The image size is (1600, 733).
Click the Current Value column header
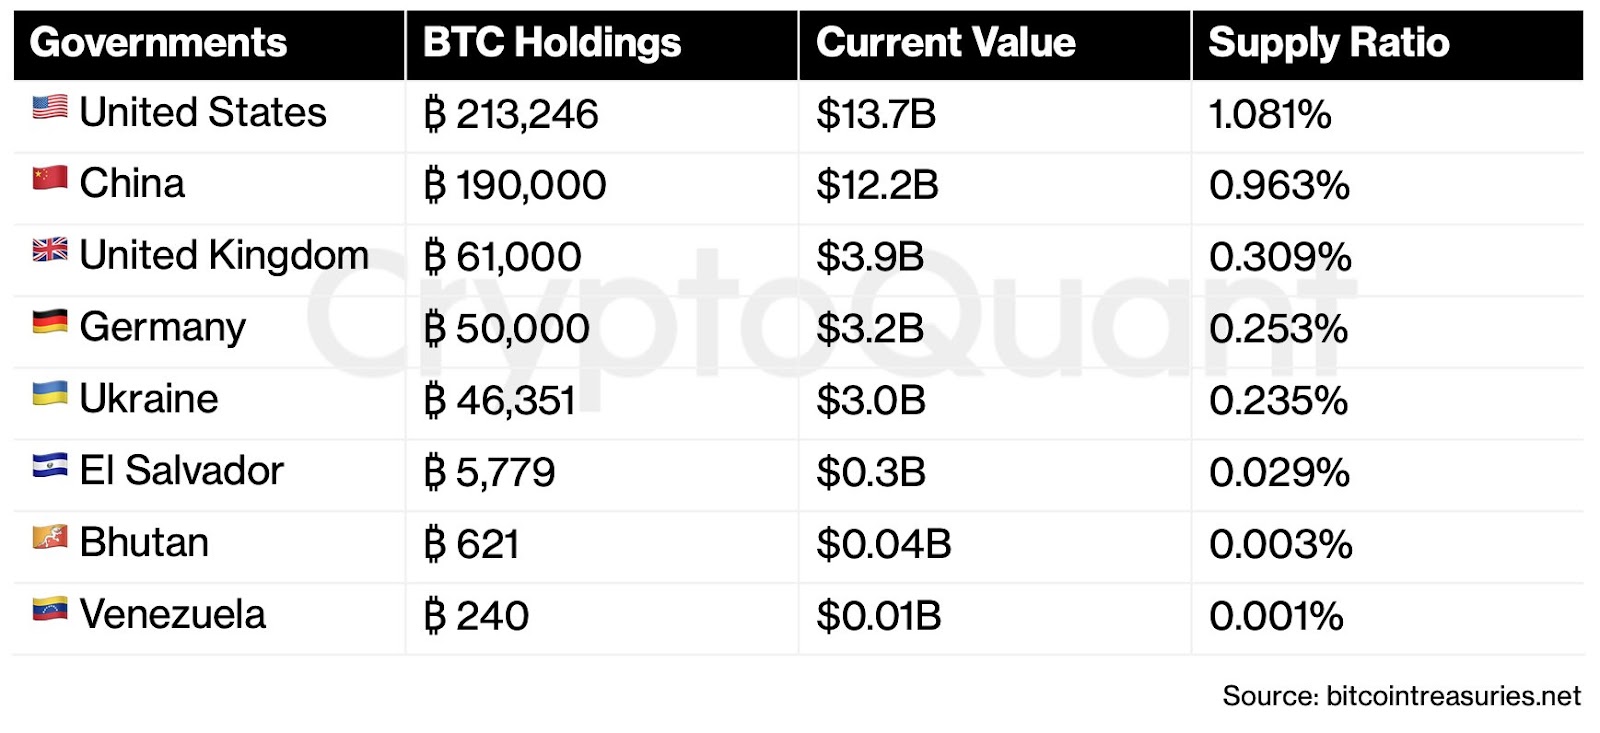coord(946,43)
